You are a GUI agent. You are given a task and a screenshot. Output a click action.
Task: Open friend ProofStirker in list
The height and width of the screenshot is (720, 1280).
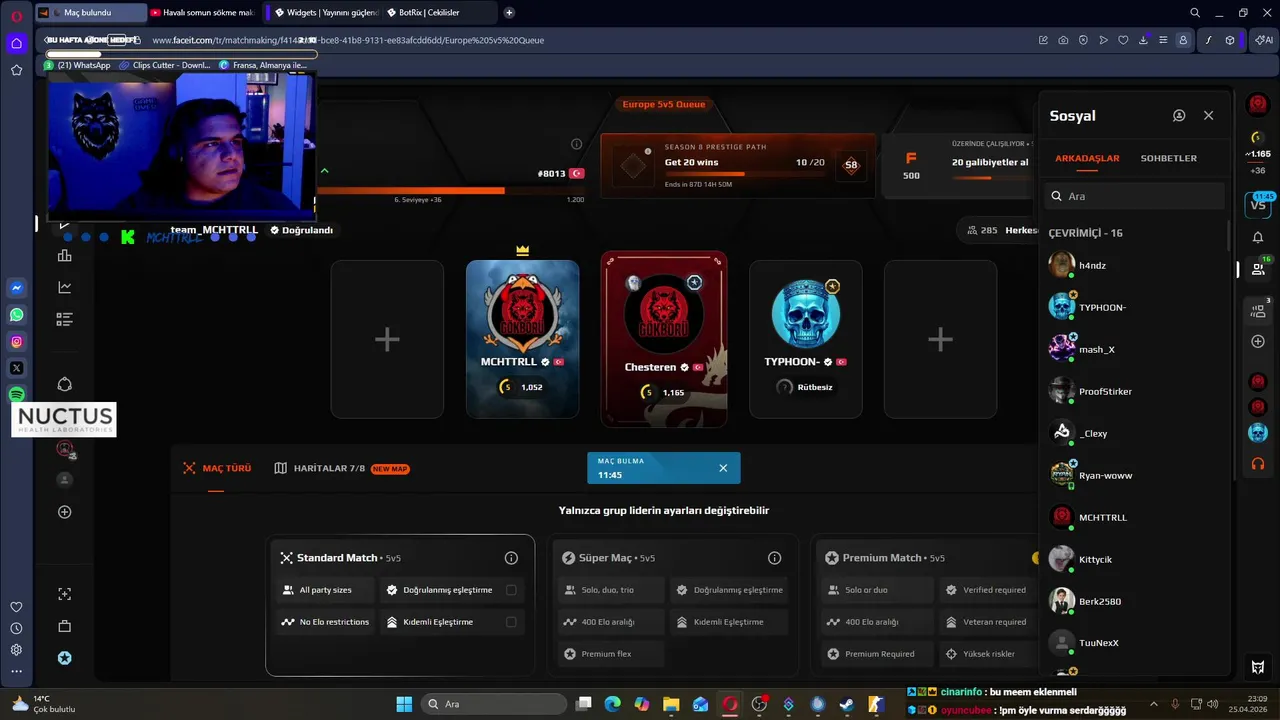(x=1134, y=391)
